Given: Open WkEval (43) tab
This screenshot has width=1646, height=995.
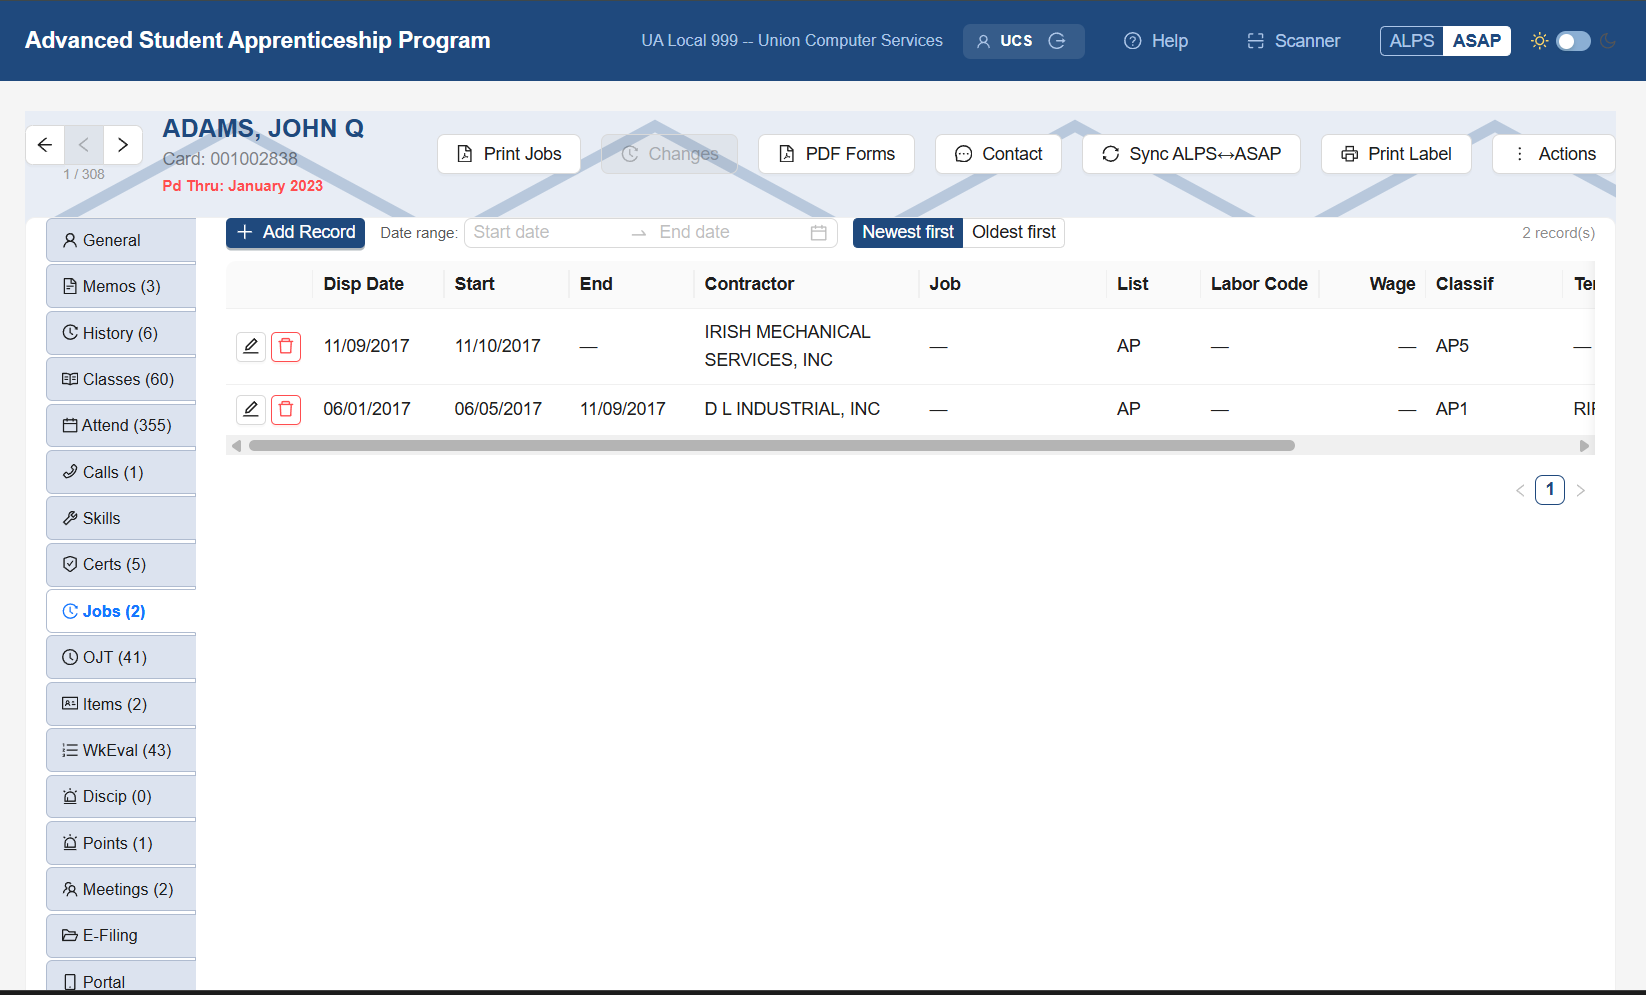Looking at the screenshot, I should coord(121,750).
